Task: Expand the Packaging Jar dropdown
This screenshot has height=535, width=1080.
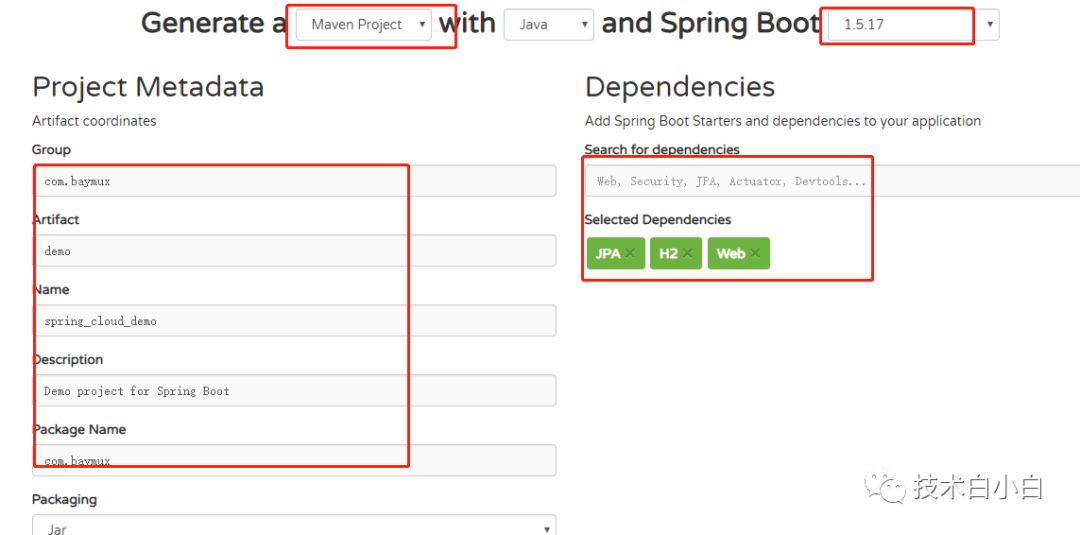Action: [294, 526]
